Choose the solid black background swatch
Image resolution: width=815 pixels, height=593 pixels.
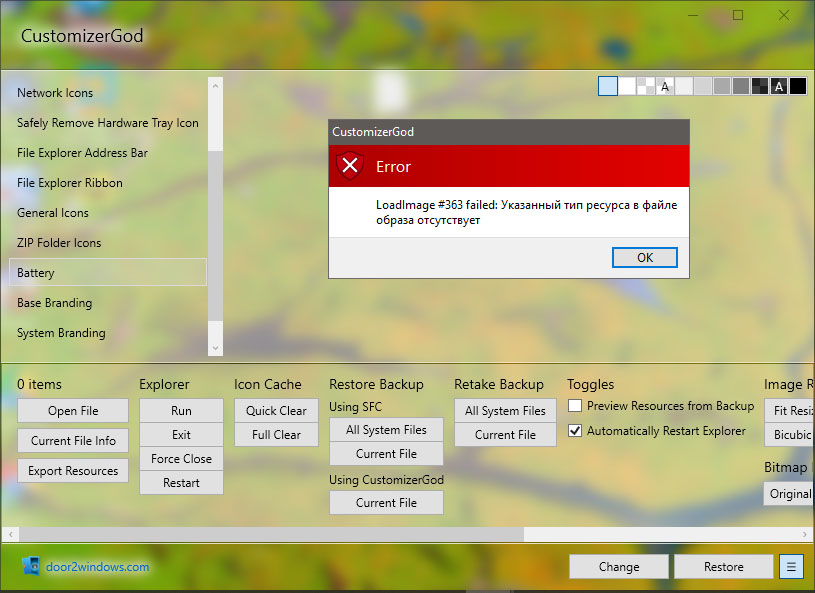click(x=798, y=86)
